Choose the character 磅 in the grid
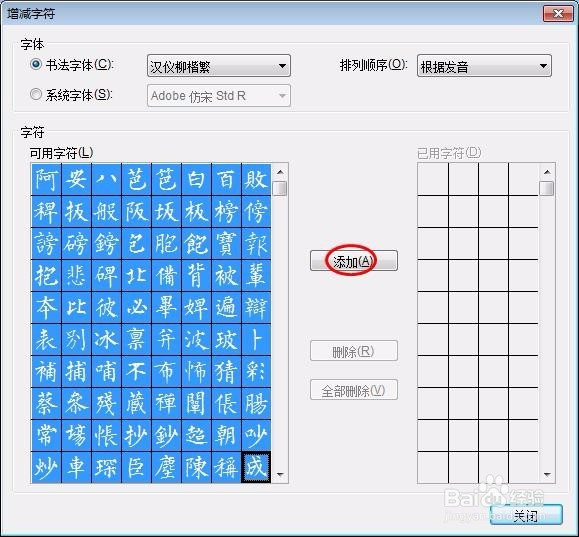The image size is (579, 537). [76, 243]
